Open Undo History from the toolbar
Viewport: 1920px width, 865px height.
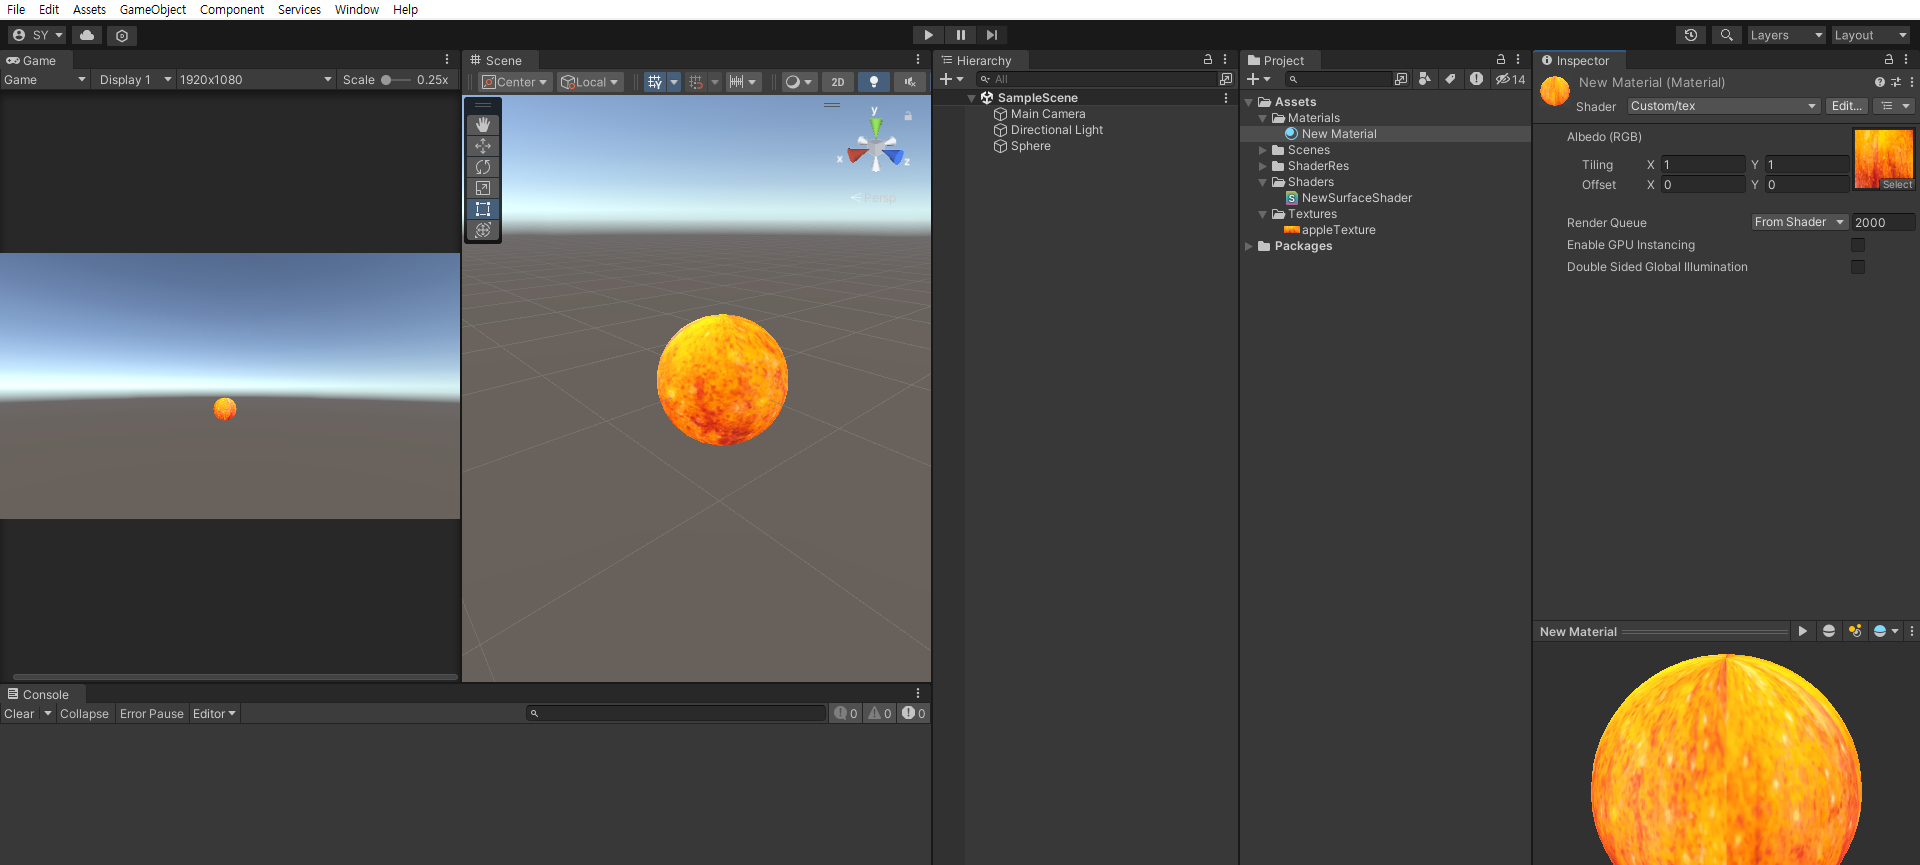point(1691,35)
